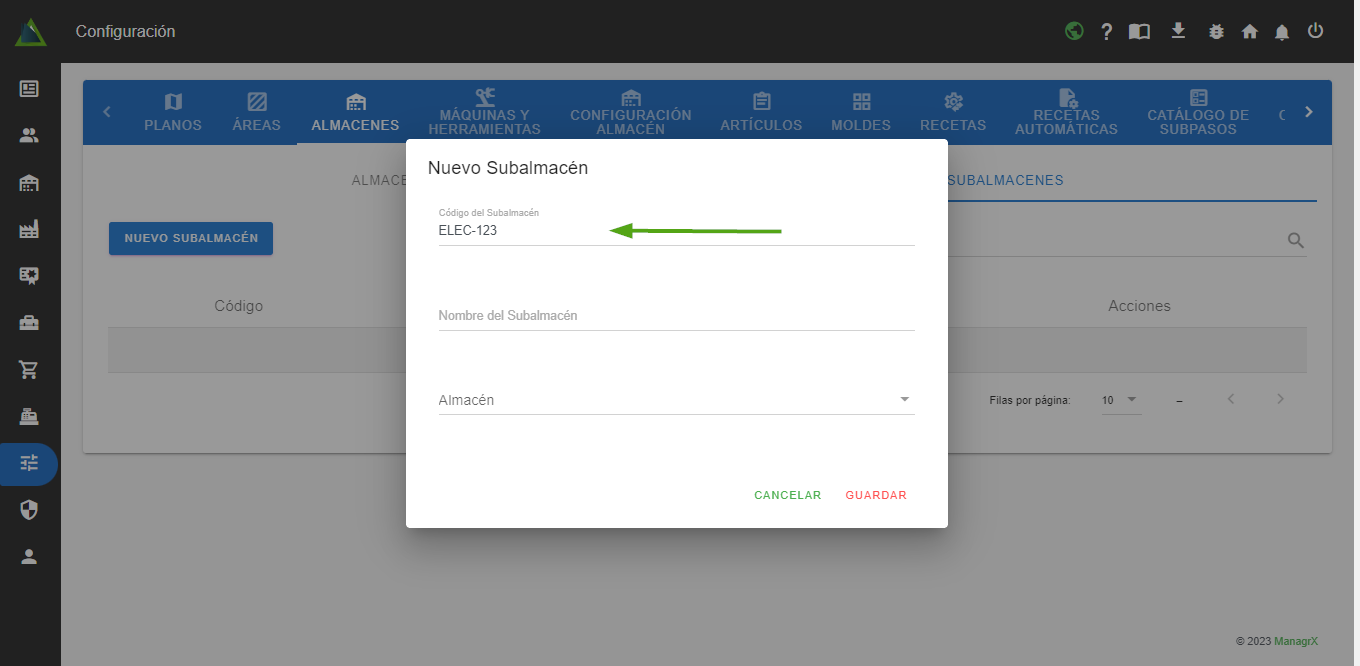Switch to the Artículos tab

[x=761, y=112]
